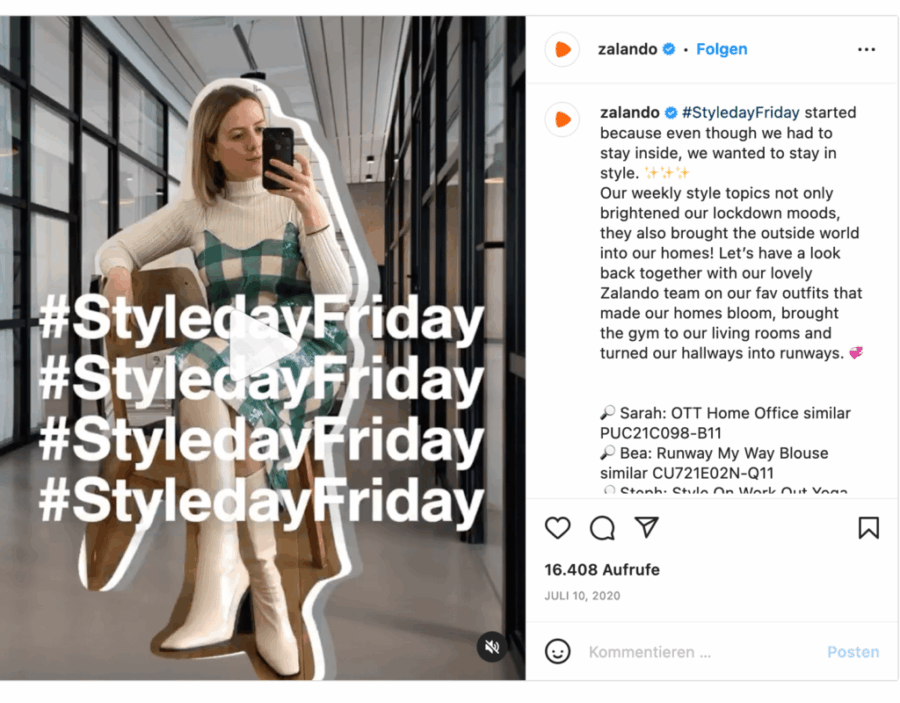Unmute video with the speaker icon
The image size is (900, 703).
492,647
